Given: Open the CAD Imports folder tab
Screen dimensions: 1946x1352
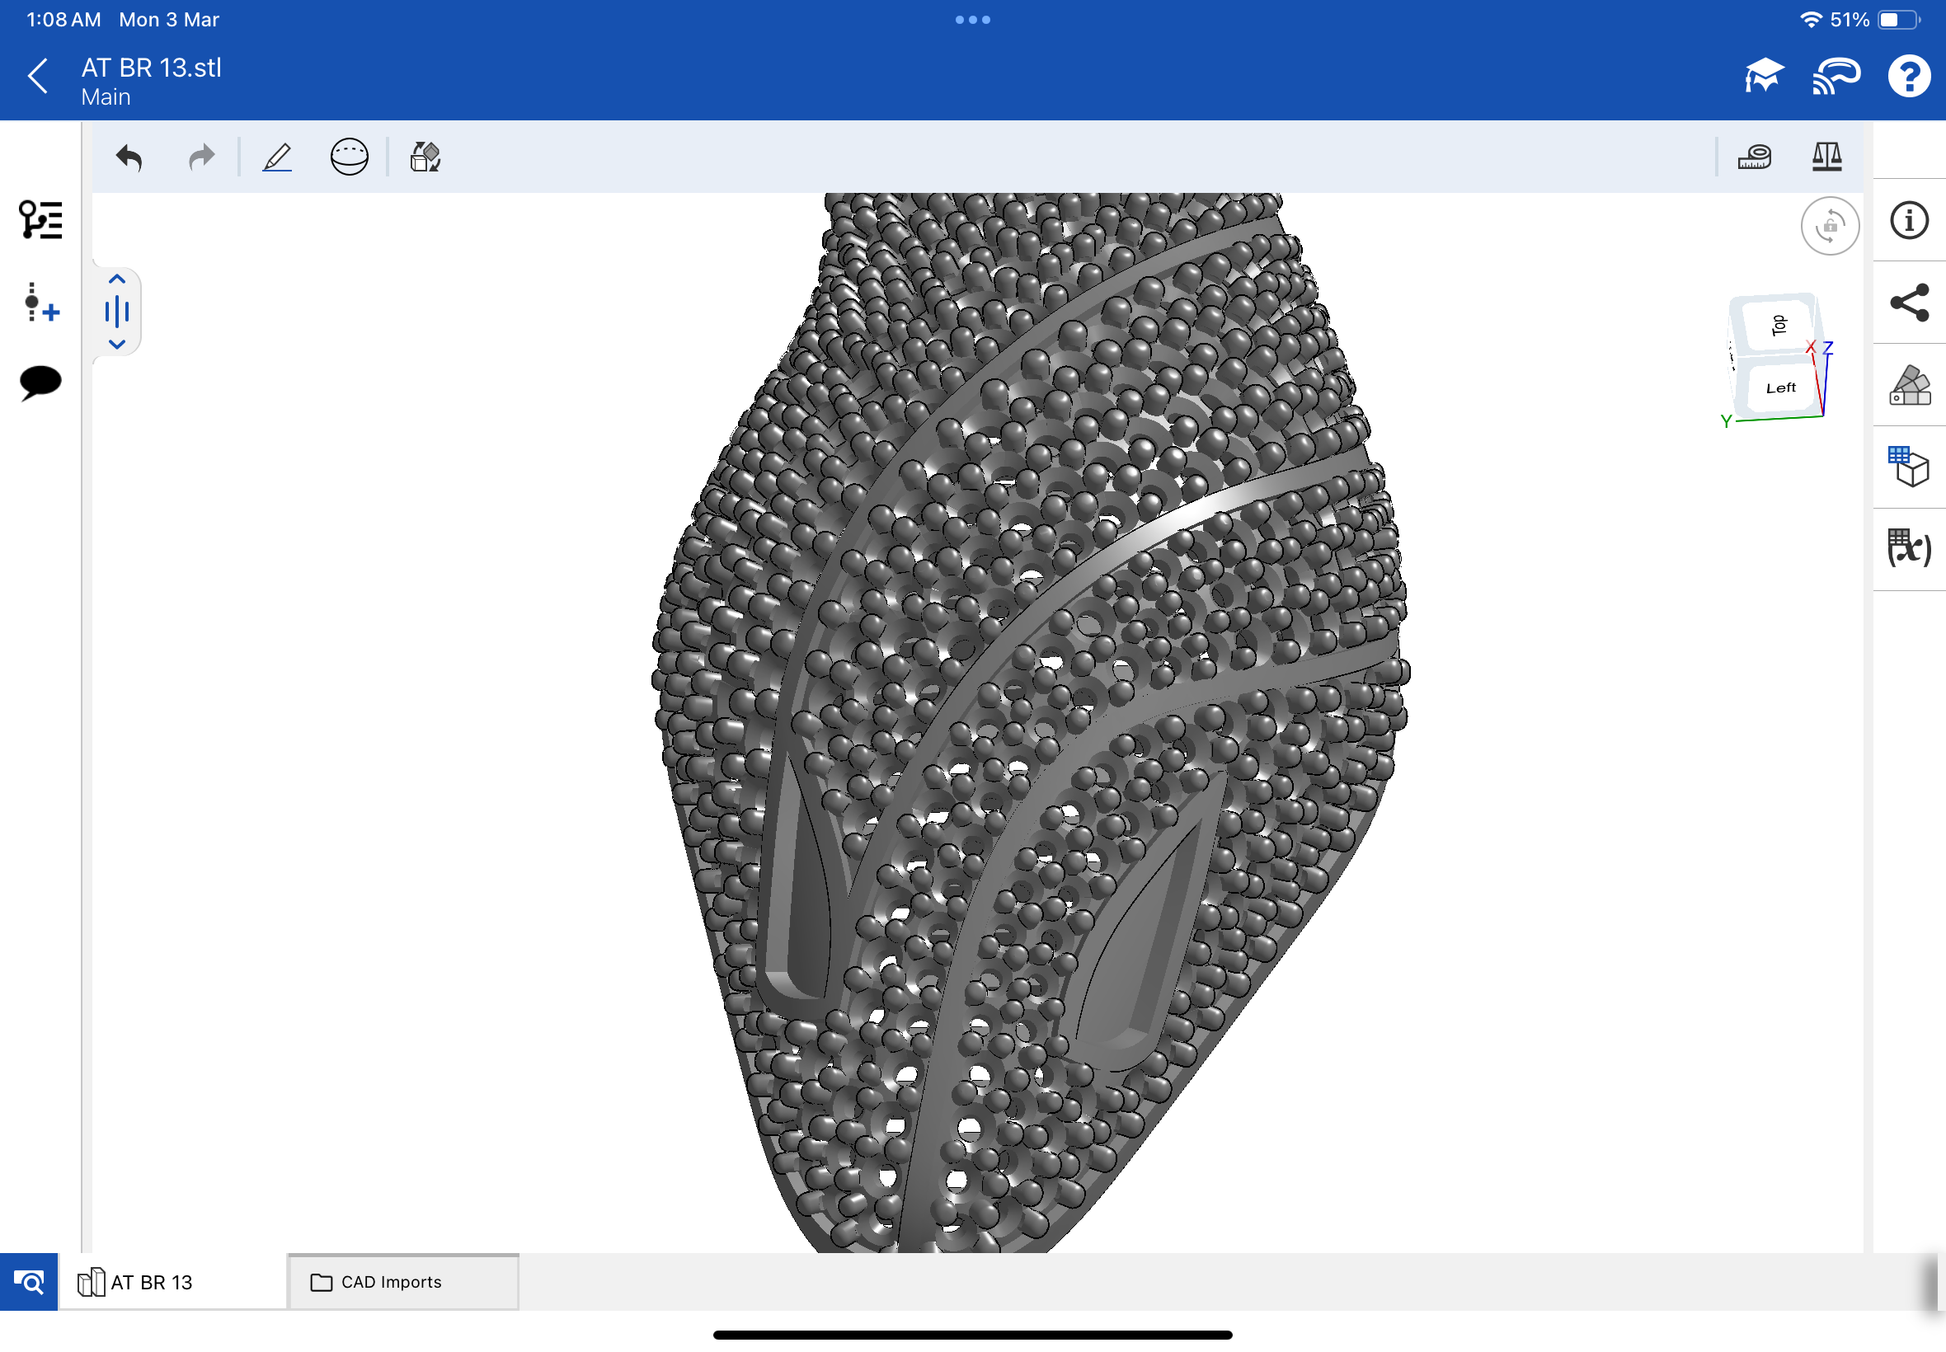Looking at the screenshot, I should (390, 1282).
